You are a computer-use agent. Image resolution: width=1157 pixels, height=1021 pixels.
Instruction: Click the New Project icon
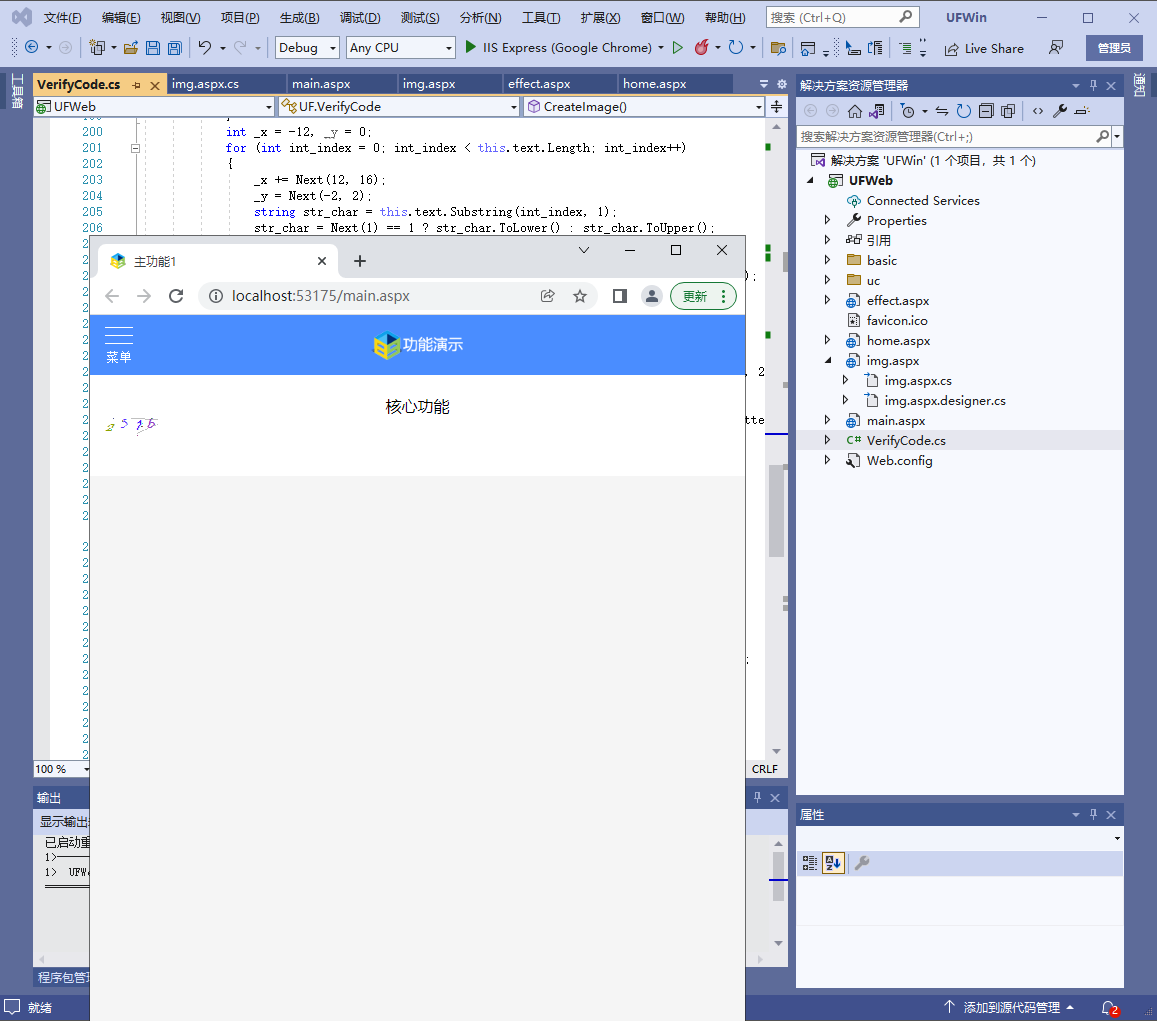click(x=96, y=48)
